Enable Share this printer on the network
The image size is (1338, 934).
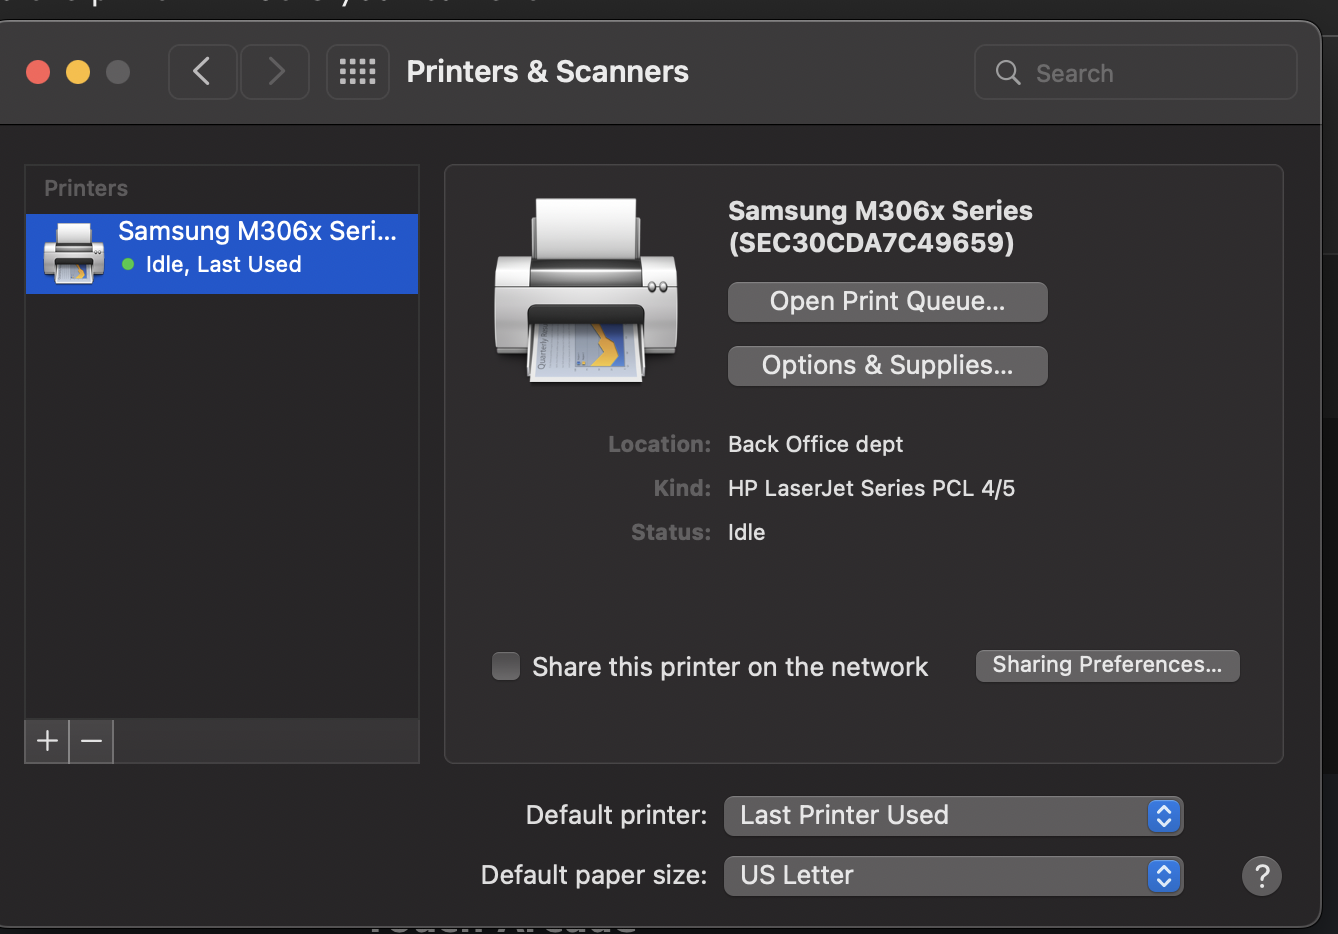click(x=506, y=666)
